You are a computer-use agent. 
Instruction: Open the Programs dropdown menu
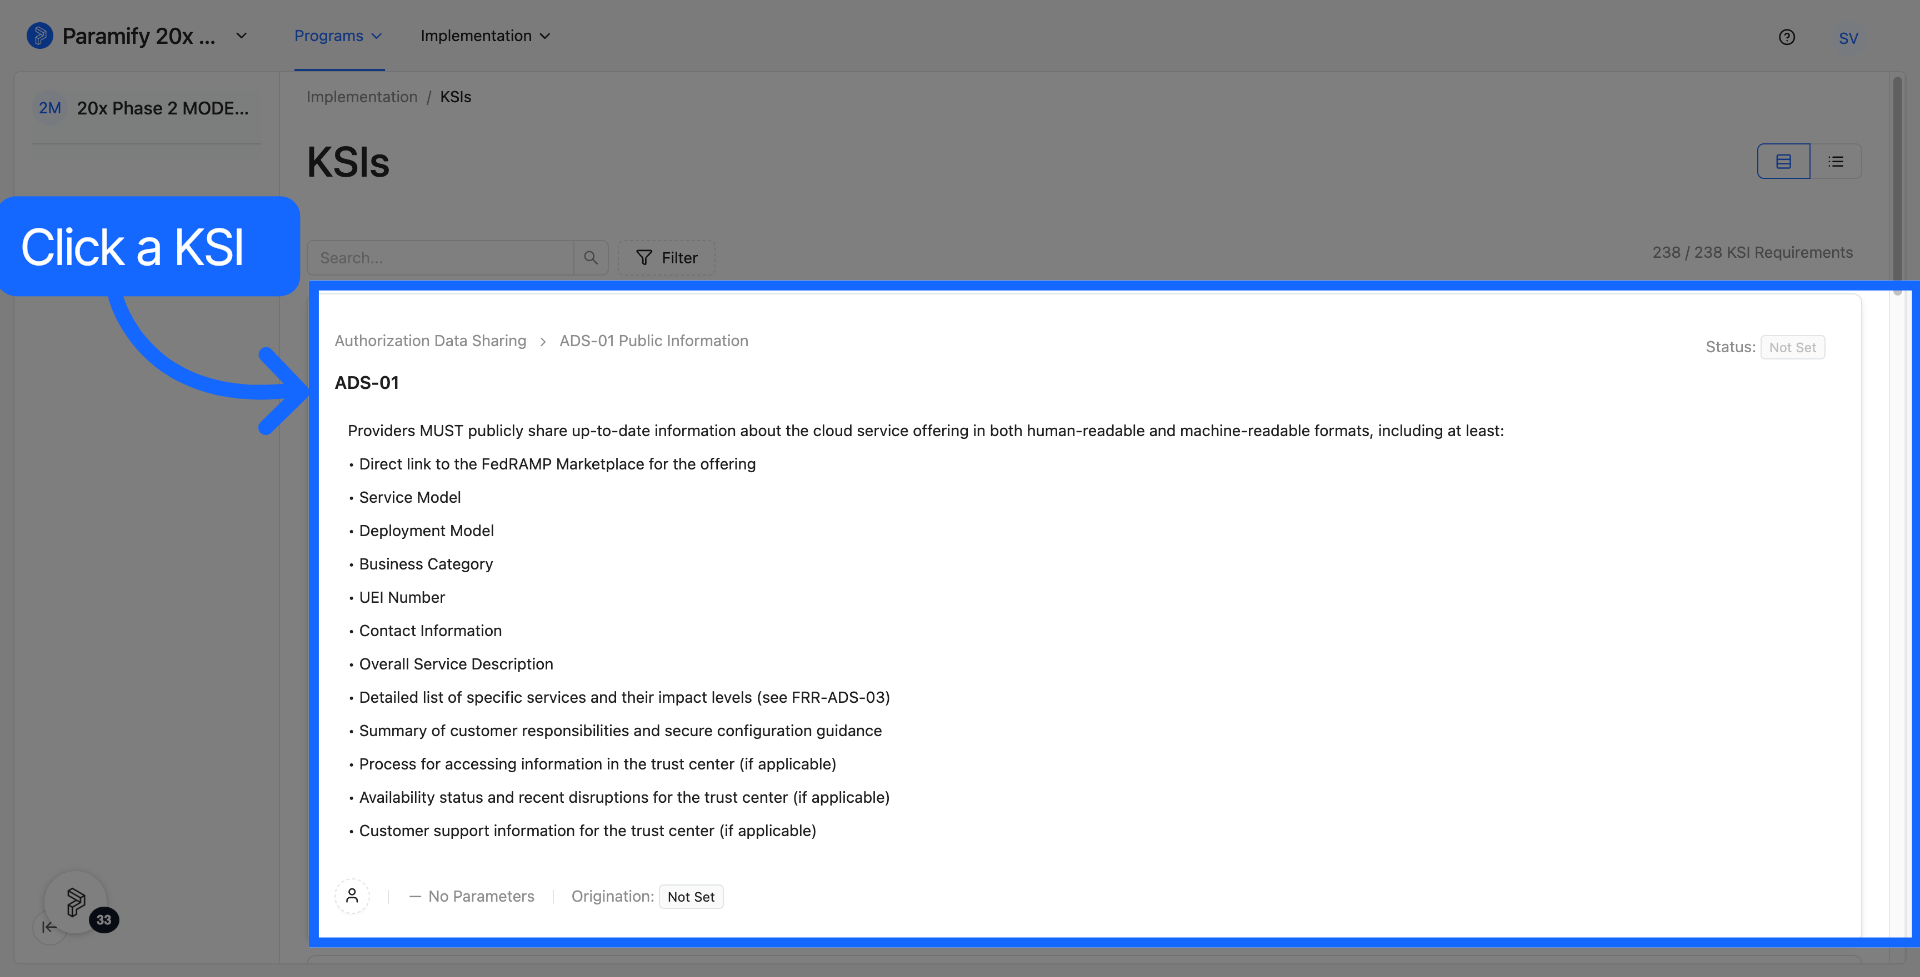(338, 36)
